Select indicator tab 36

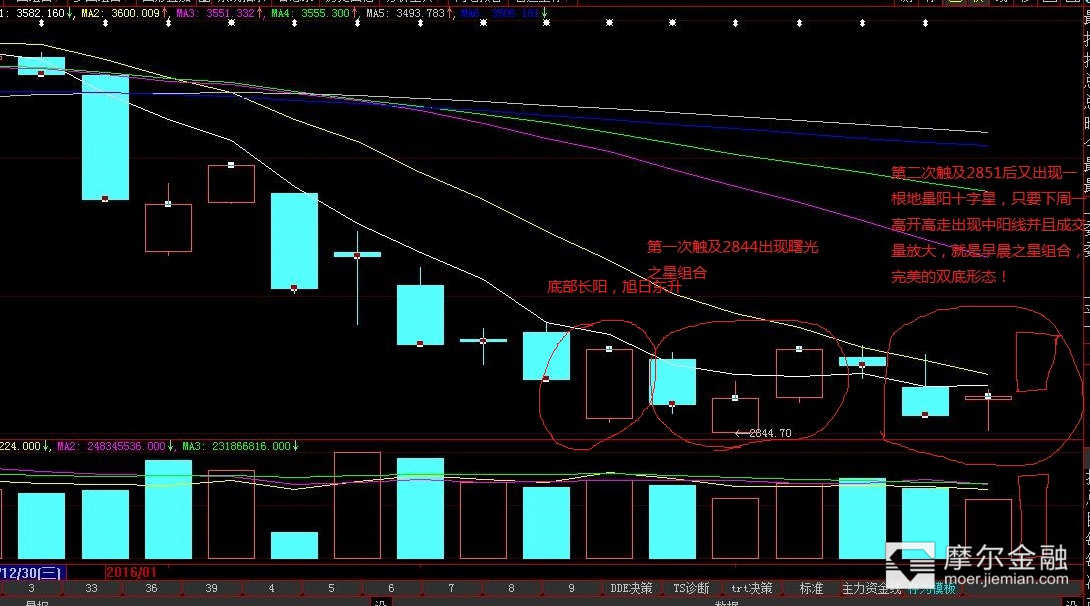pos(151,589)
